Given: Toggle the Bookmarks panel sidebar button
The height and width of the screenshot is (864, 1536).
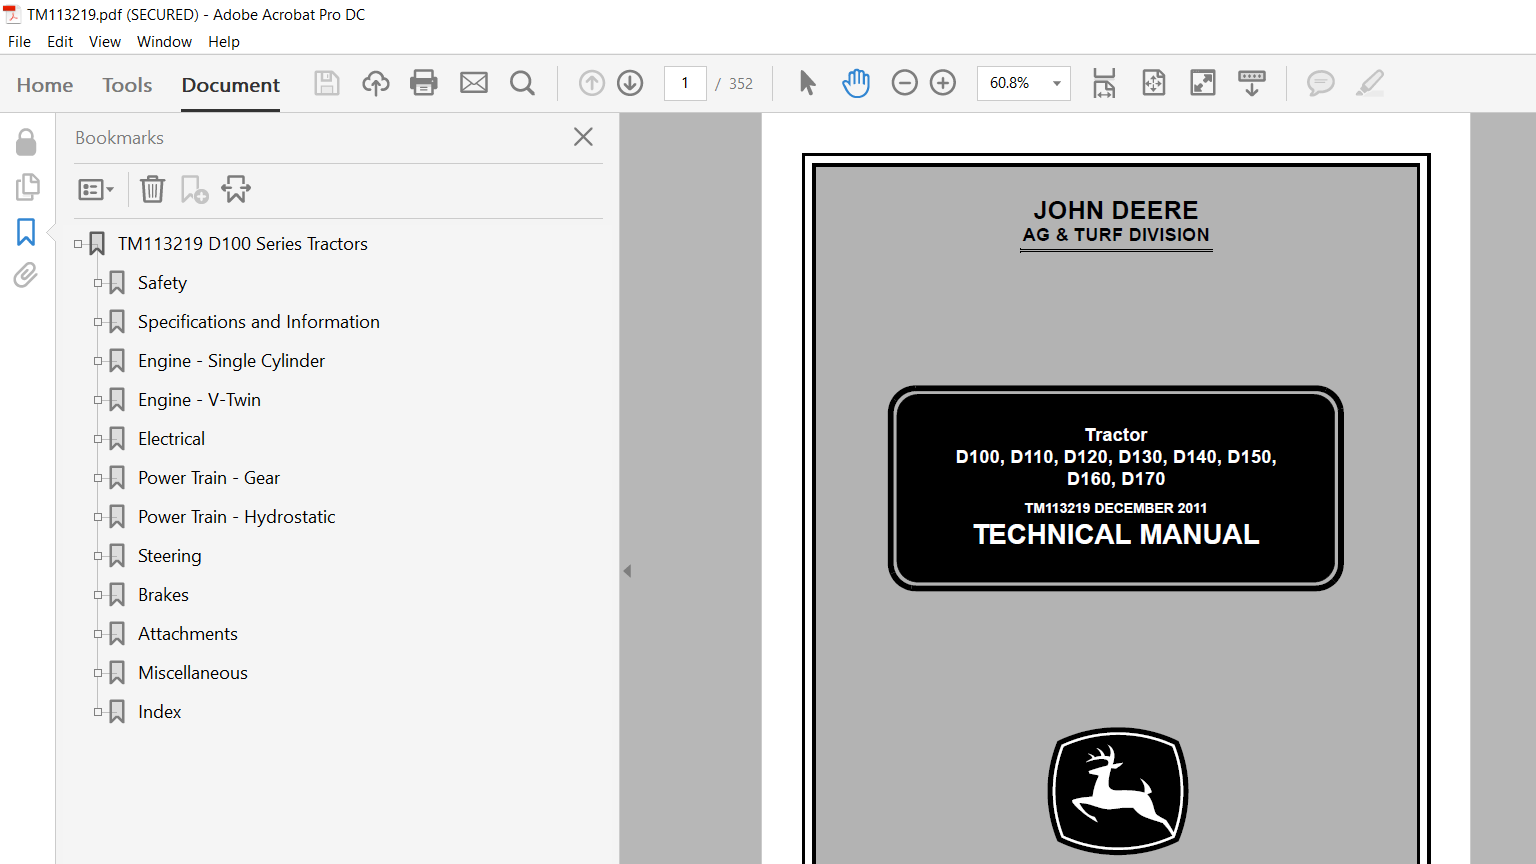Looking at the screenshot, I should coord(26,232).
